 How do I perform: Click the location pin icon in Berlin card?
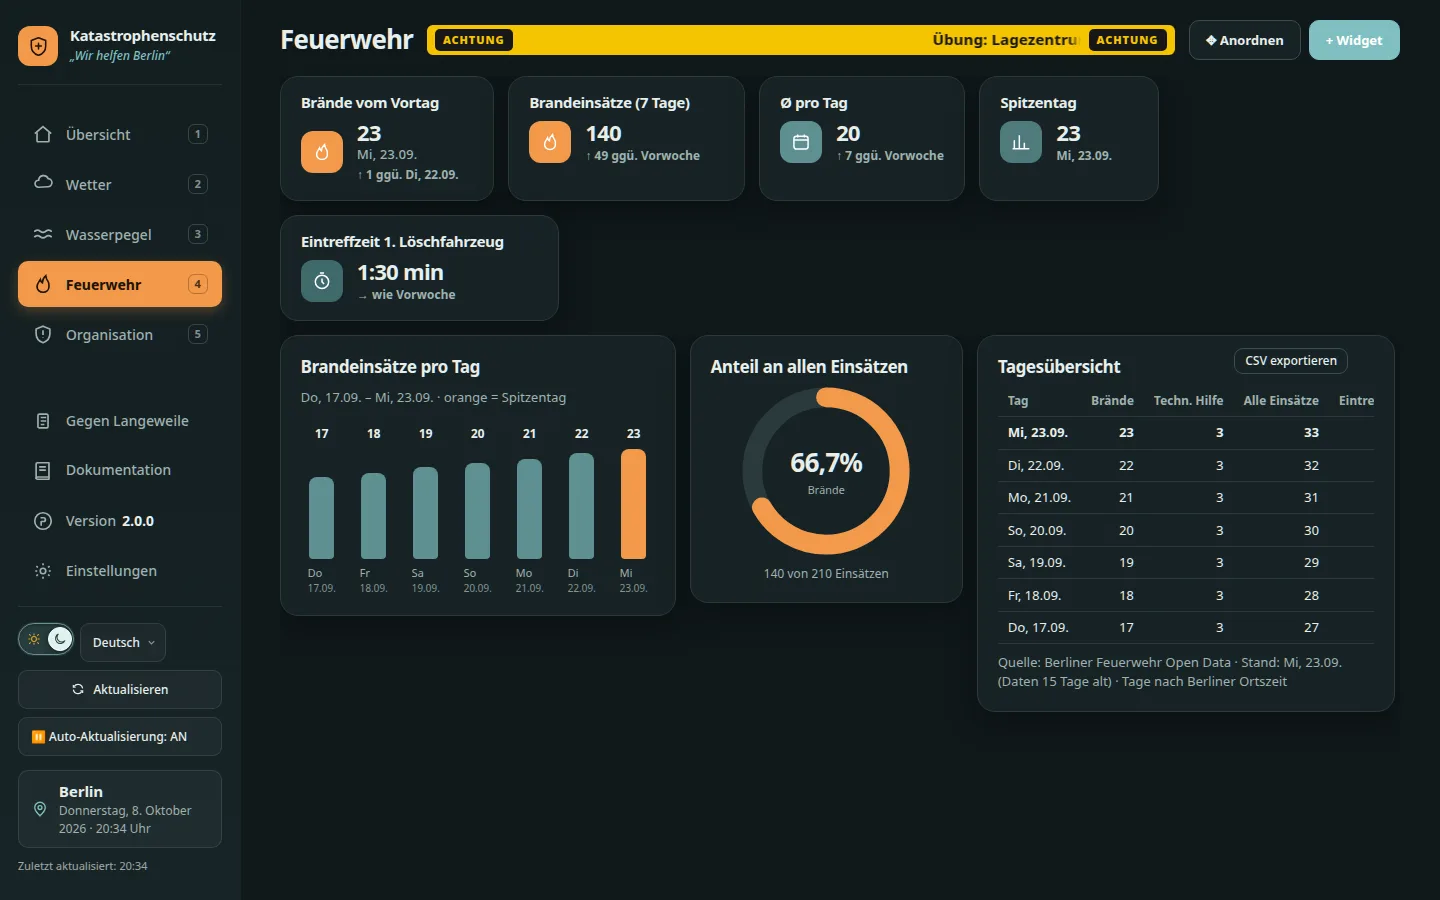pos(40,809)
